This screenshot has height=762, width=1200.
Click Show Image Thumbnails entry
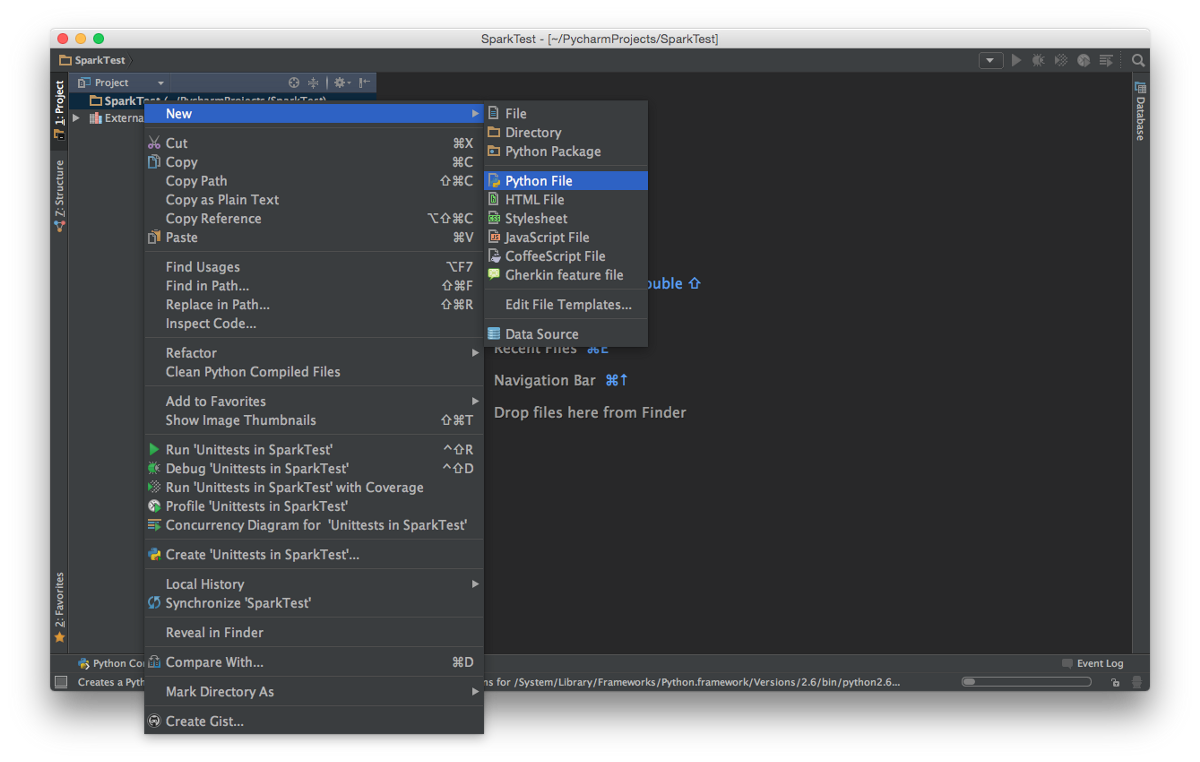(314, 420)
